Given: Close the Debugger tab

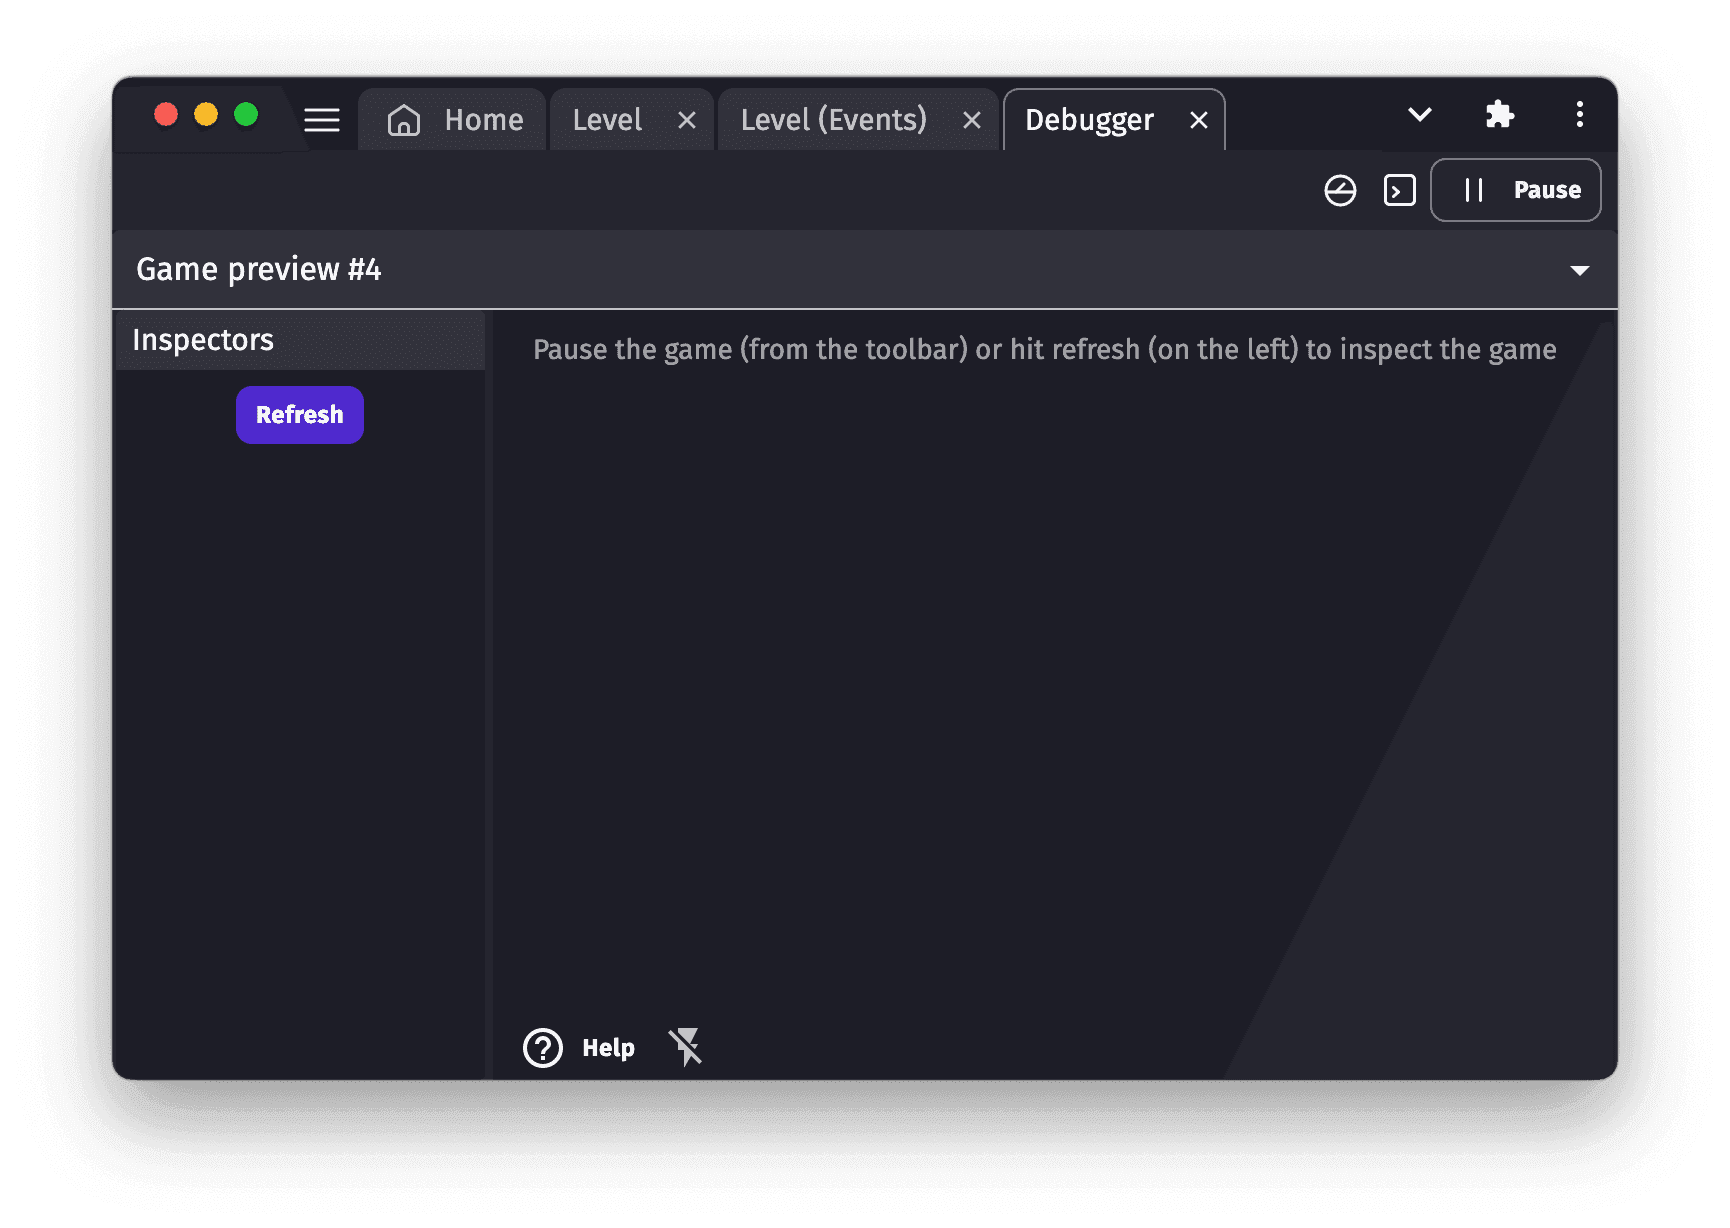Looking at the screenshot, I should tap(1198, 121).
